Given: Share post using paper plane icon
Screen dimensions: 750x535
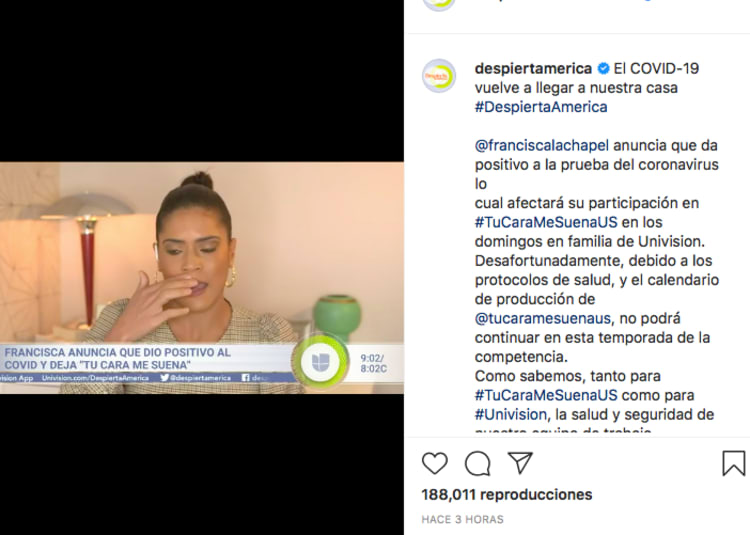Looking at the screenshot, I should (520, 463).
